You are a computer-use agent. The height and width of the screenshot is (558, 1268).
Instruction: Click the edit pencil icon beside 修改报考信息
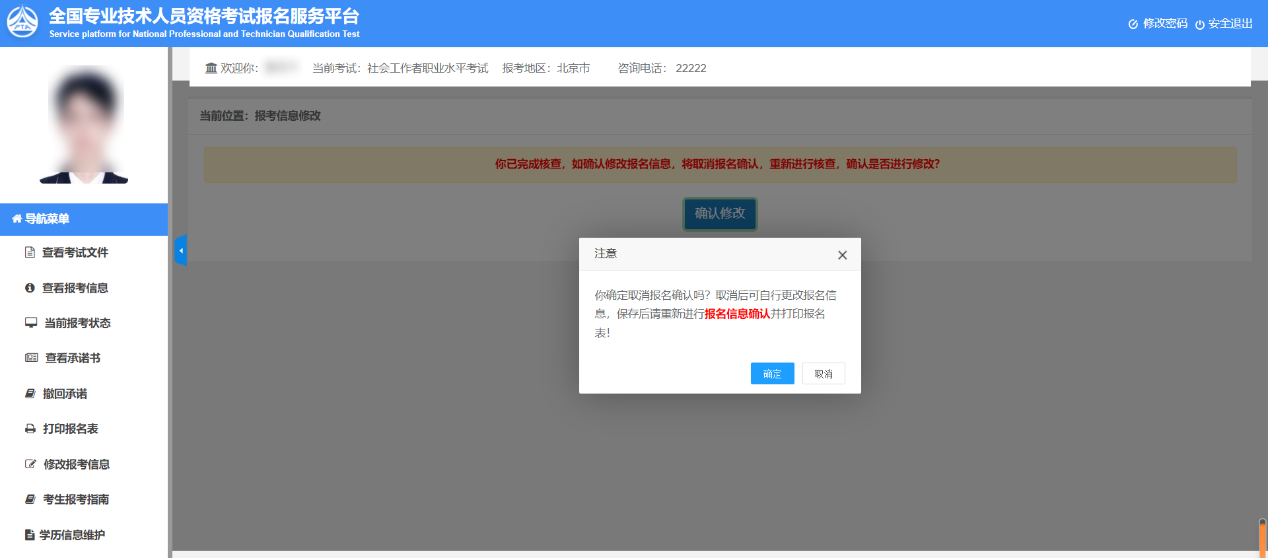pyautogui.click(x=30, y=464)
